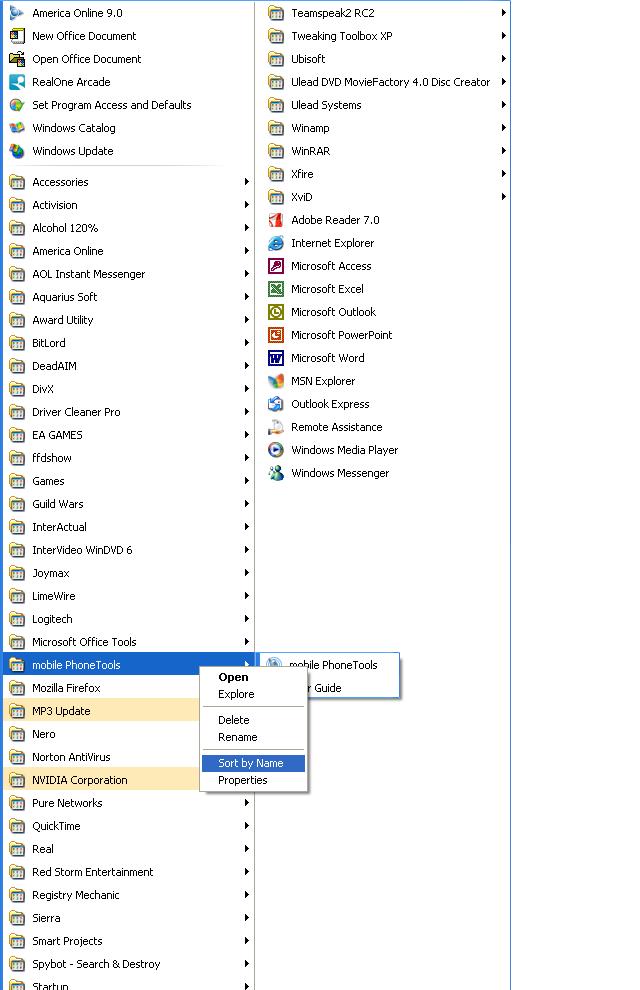Open the Registry Mechanic folder

pos(129,895)
